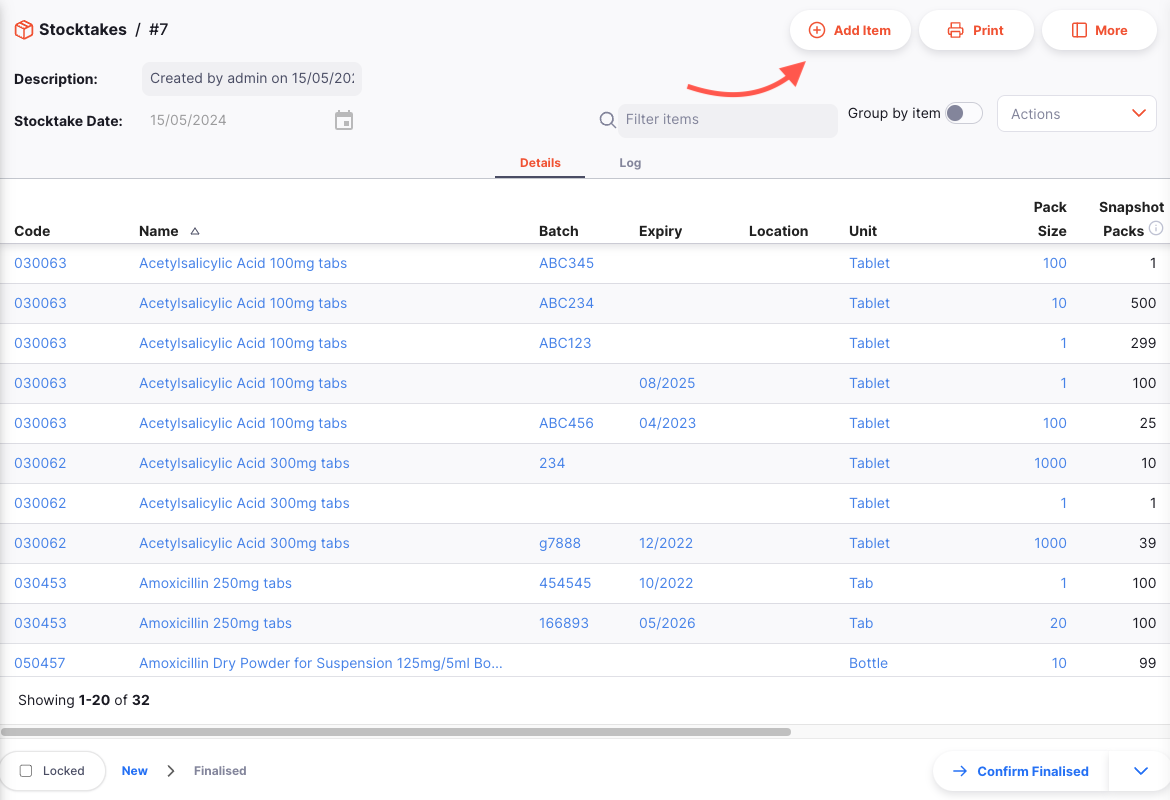The width and height of the screenshot is (1170, 800).
Task: Click the Stocktakes box icon
Action: point(24,30)
